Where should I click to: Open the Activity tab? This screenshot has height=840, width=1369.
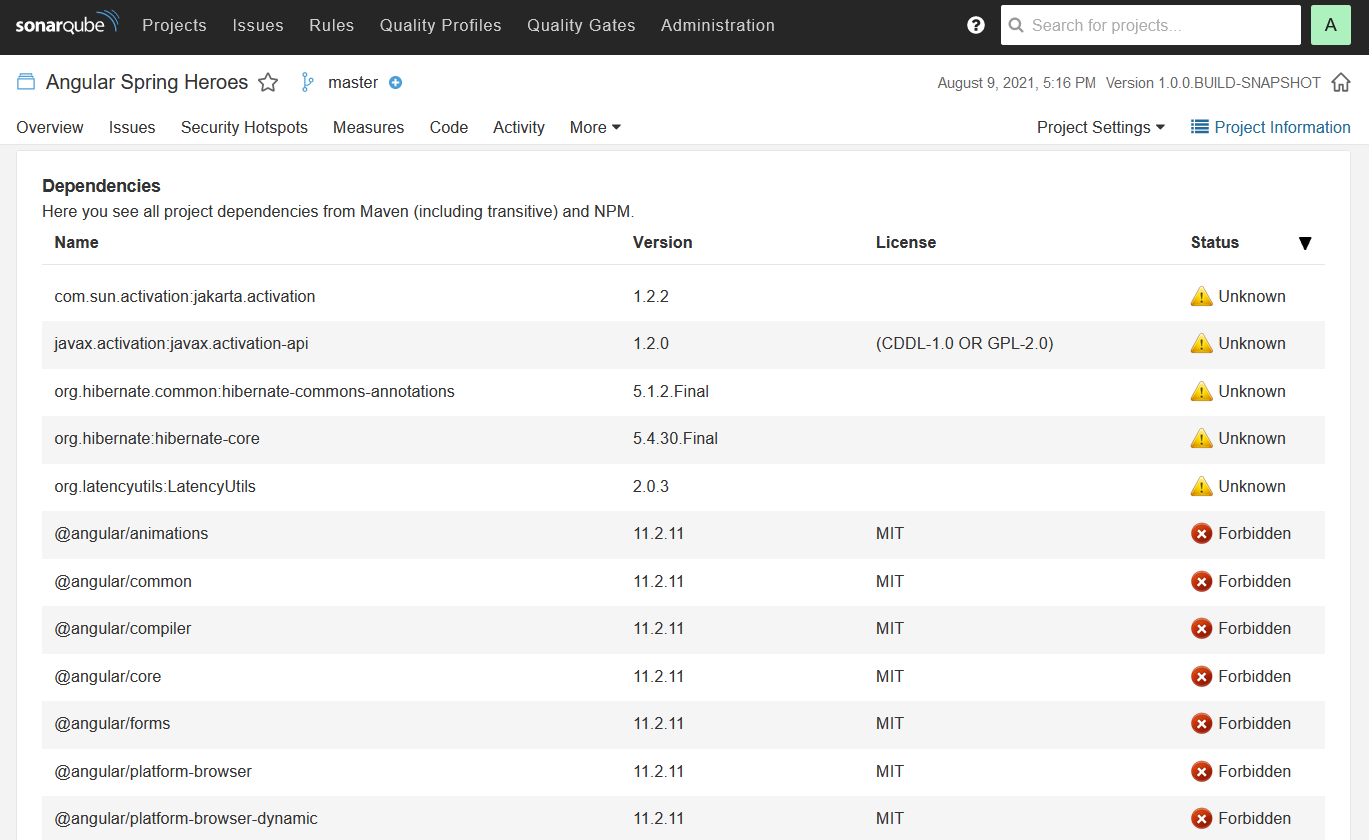(519, 127)
